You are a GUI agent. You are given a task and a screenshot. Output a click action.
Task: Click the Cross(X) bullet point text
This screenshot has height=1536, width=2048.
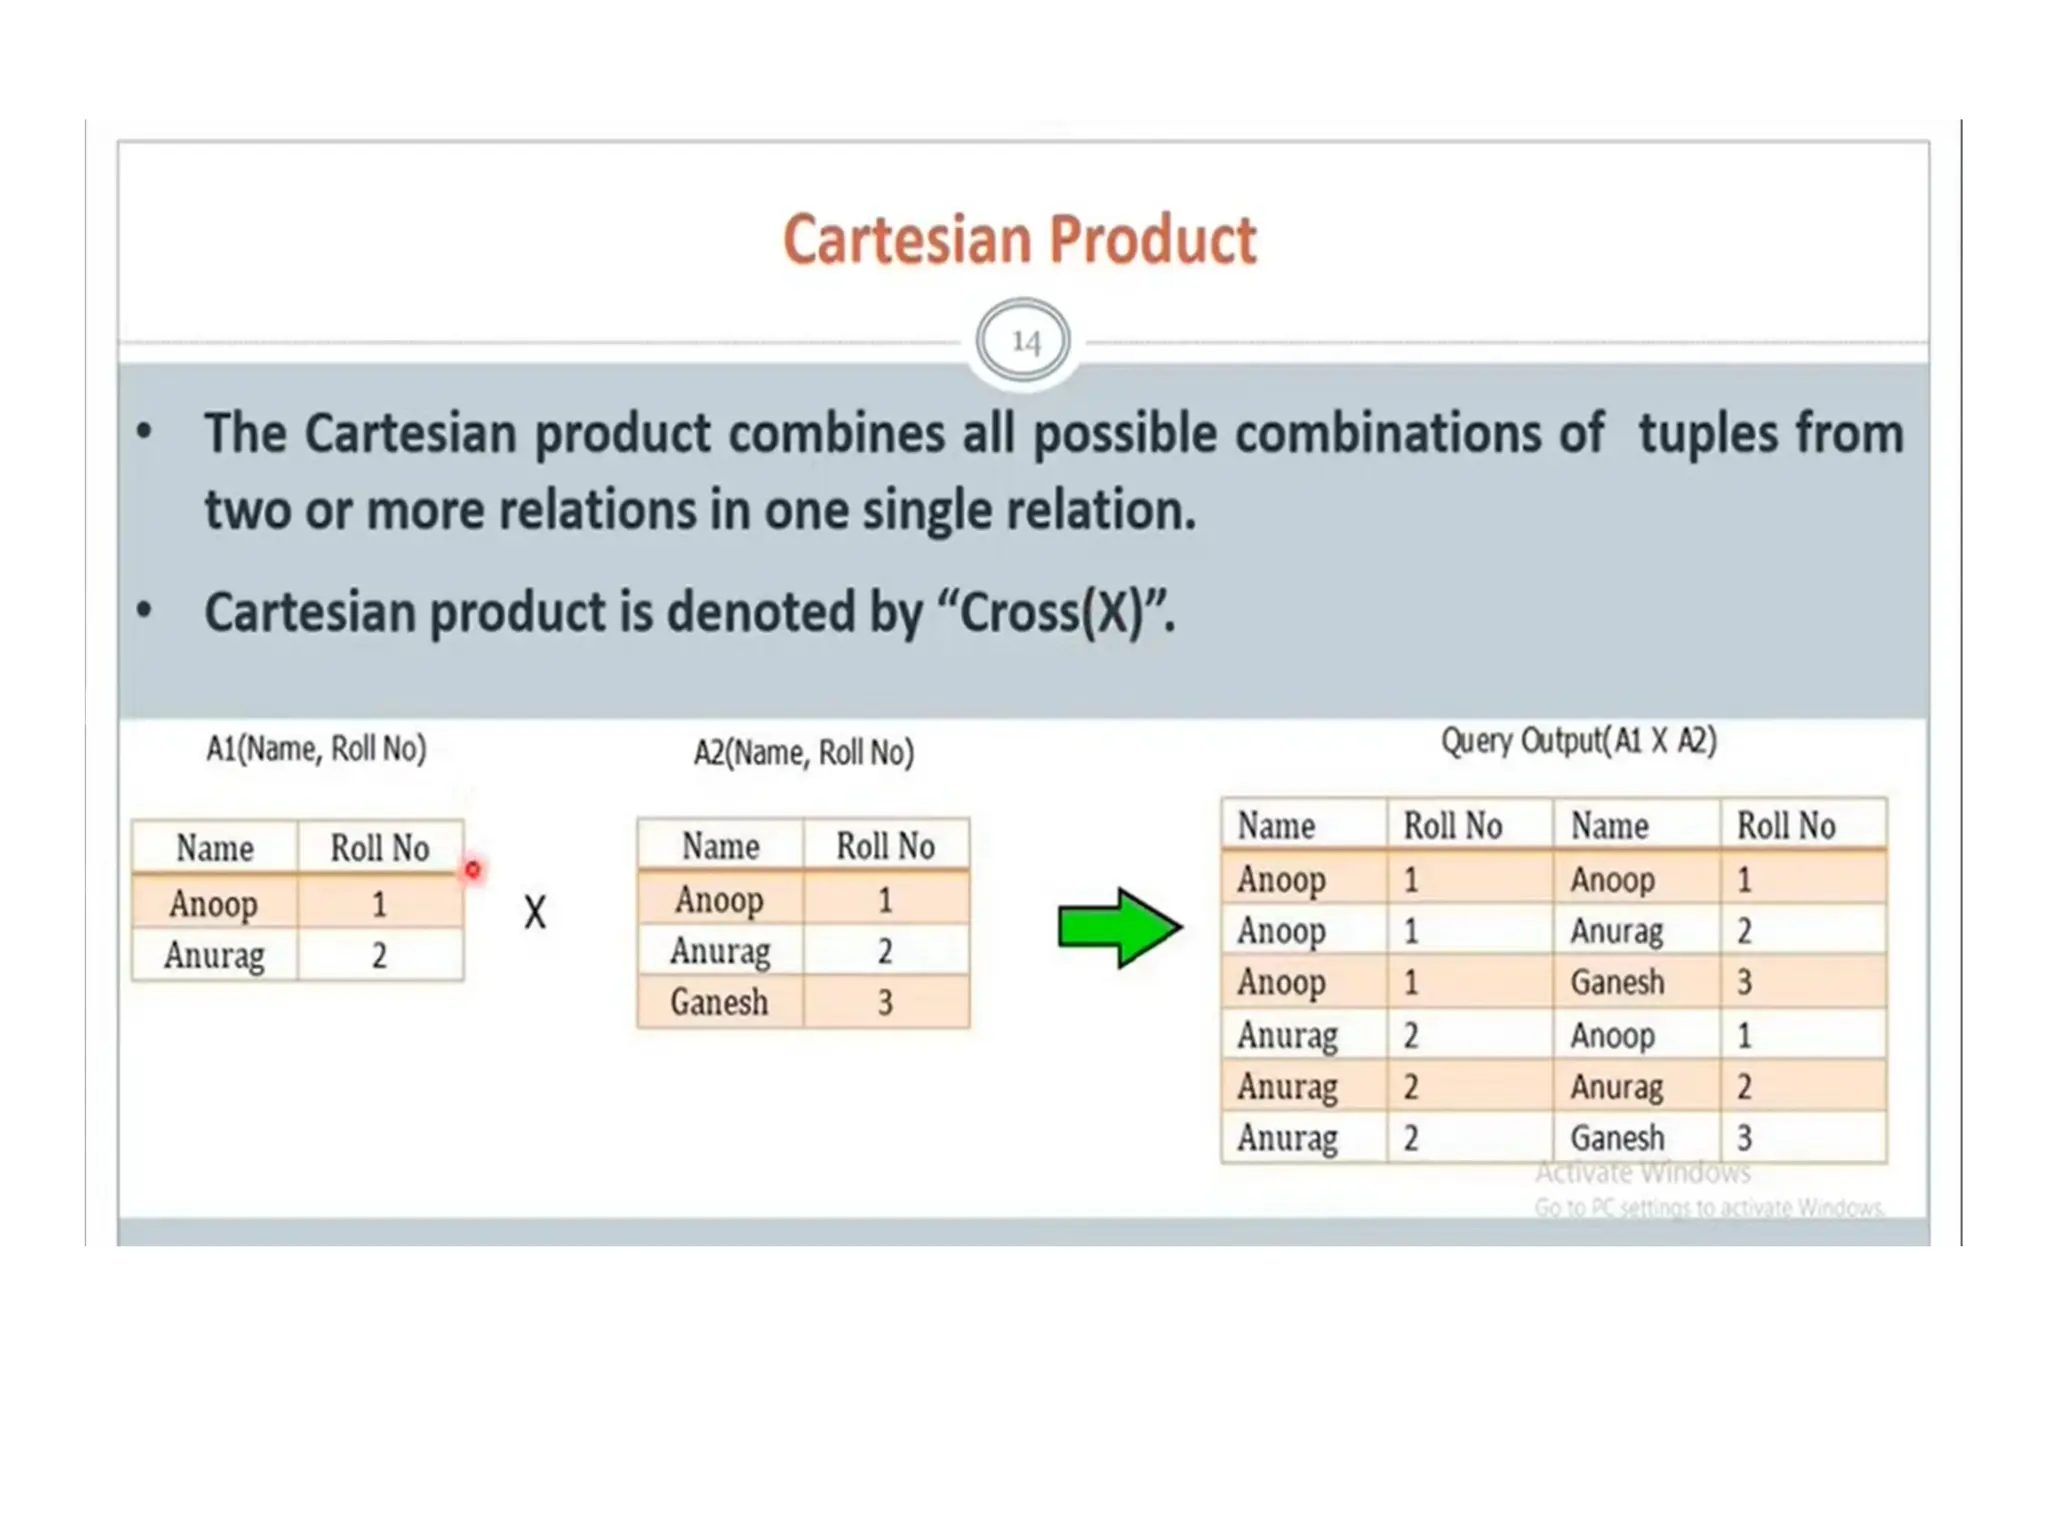690,612
